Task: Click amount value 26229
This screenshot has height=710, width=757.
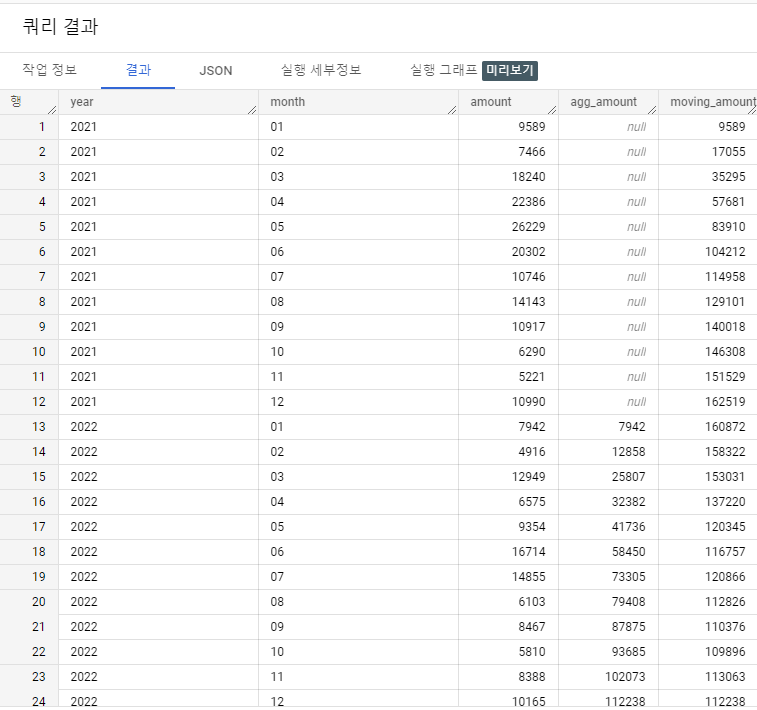Action: [x=529, y=227]
